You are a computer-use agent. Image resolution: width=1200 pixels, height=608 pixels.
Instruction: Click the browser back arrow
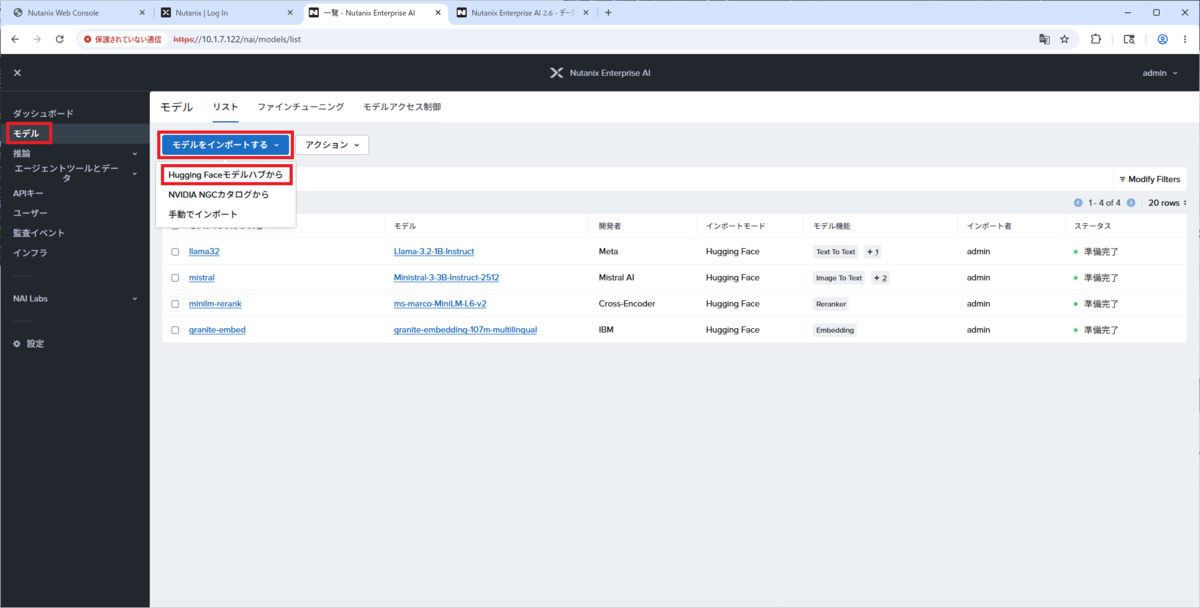coord(15,39)
